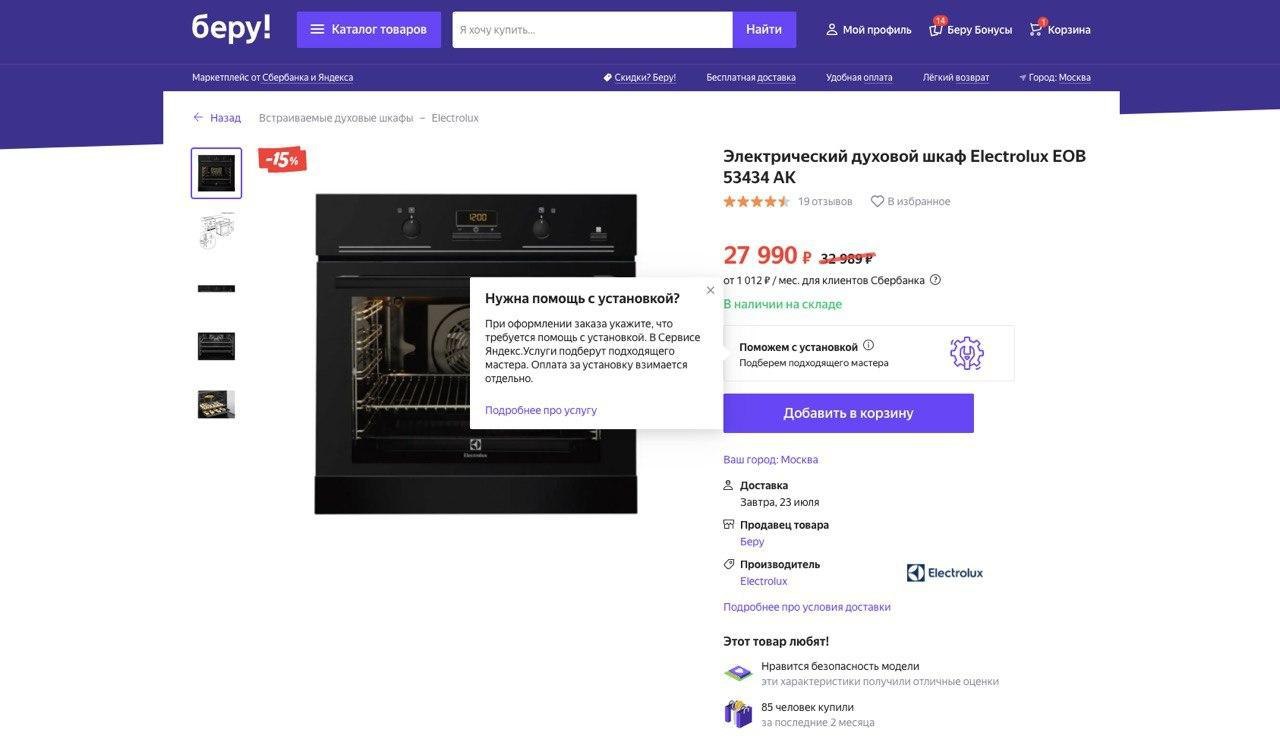Open Мой профиль user icon
1280x746 pixels.
832,30
